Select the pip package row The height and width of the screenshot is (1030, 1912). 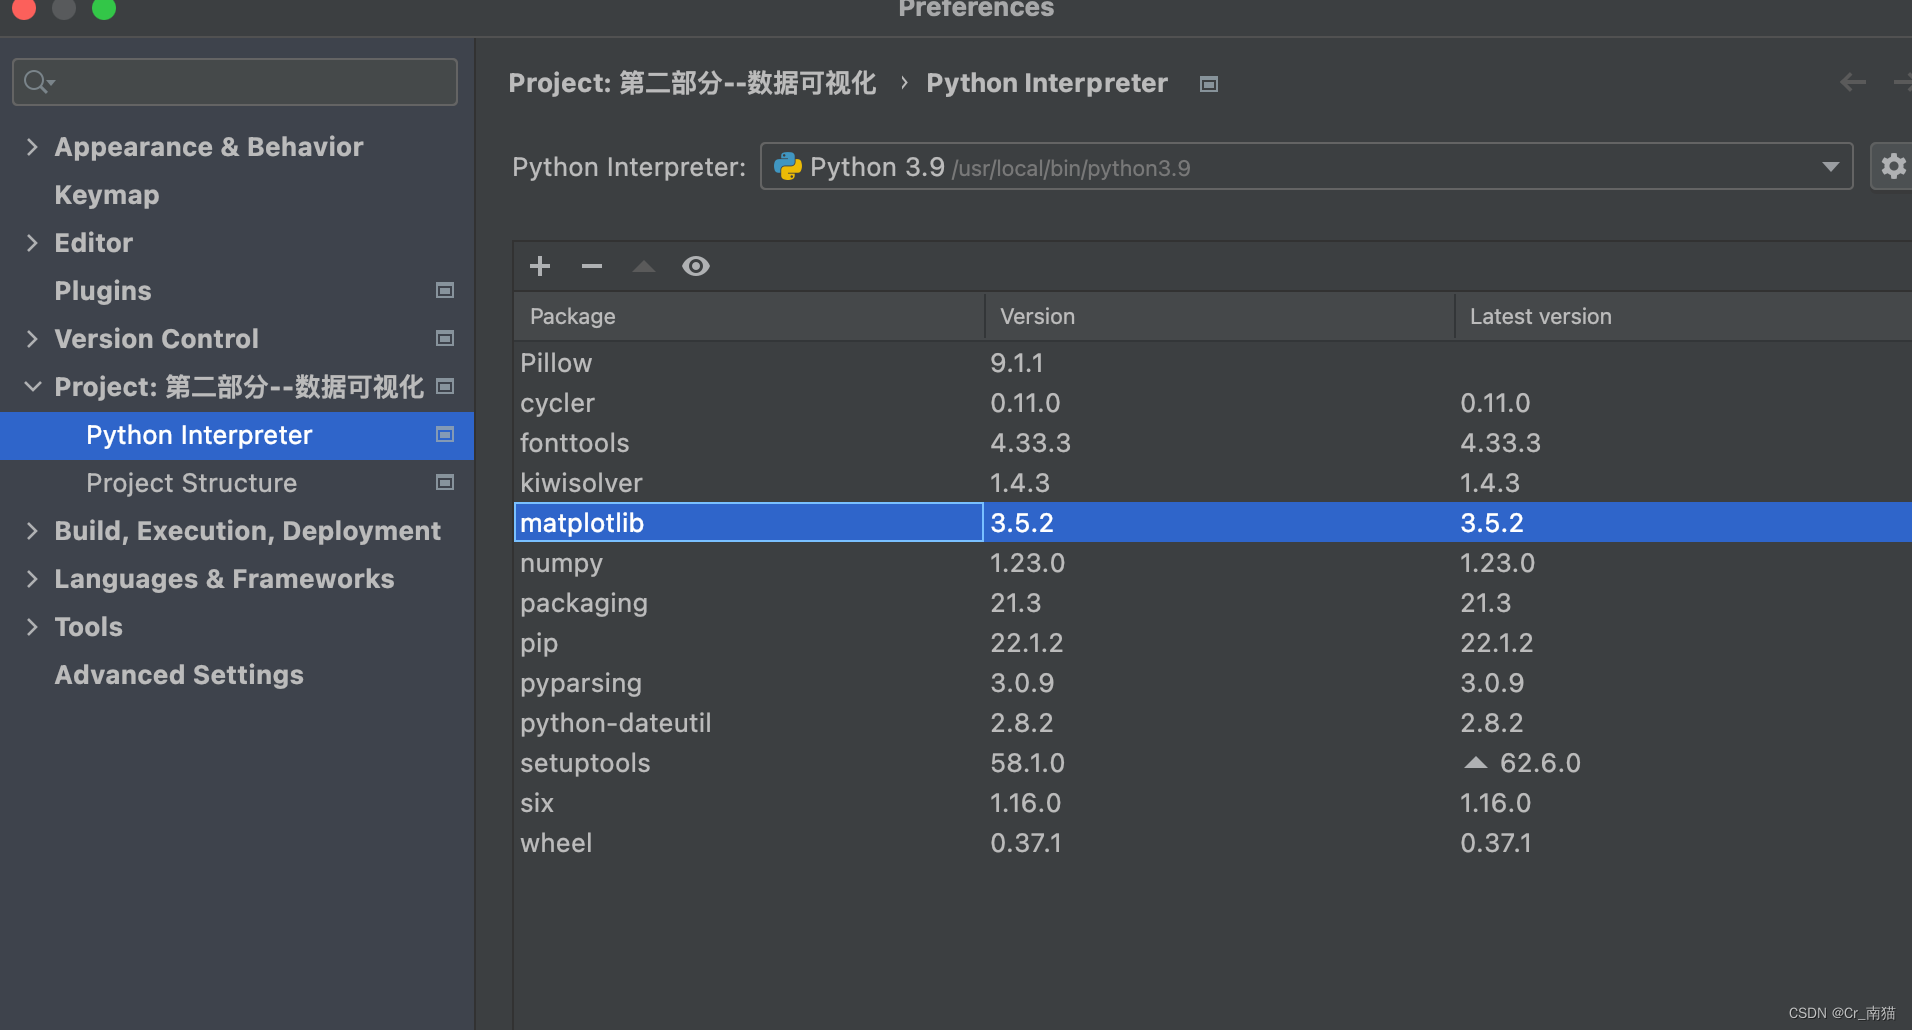pyautogui.click(x=1213, y=643)
